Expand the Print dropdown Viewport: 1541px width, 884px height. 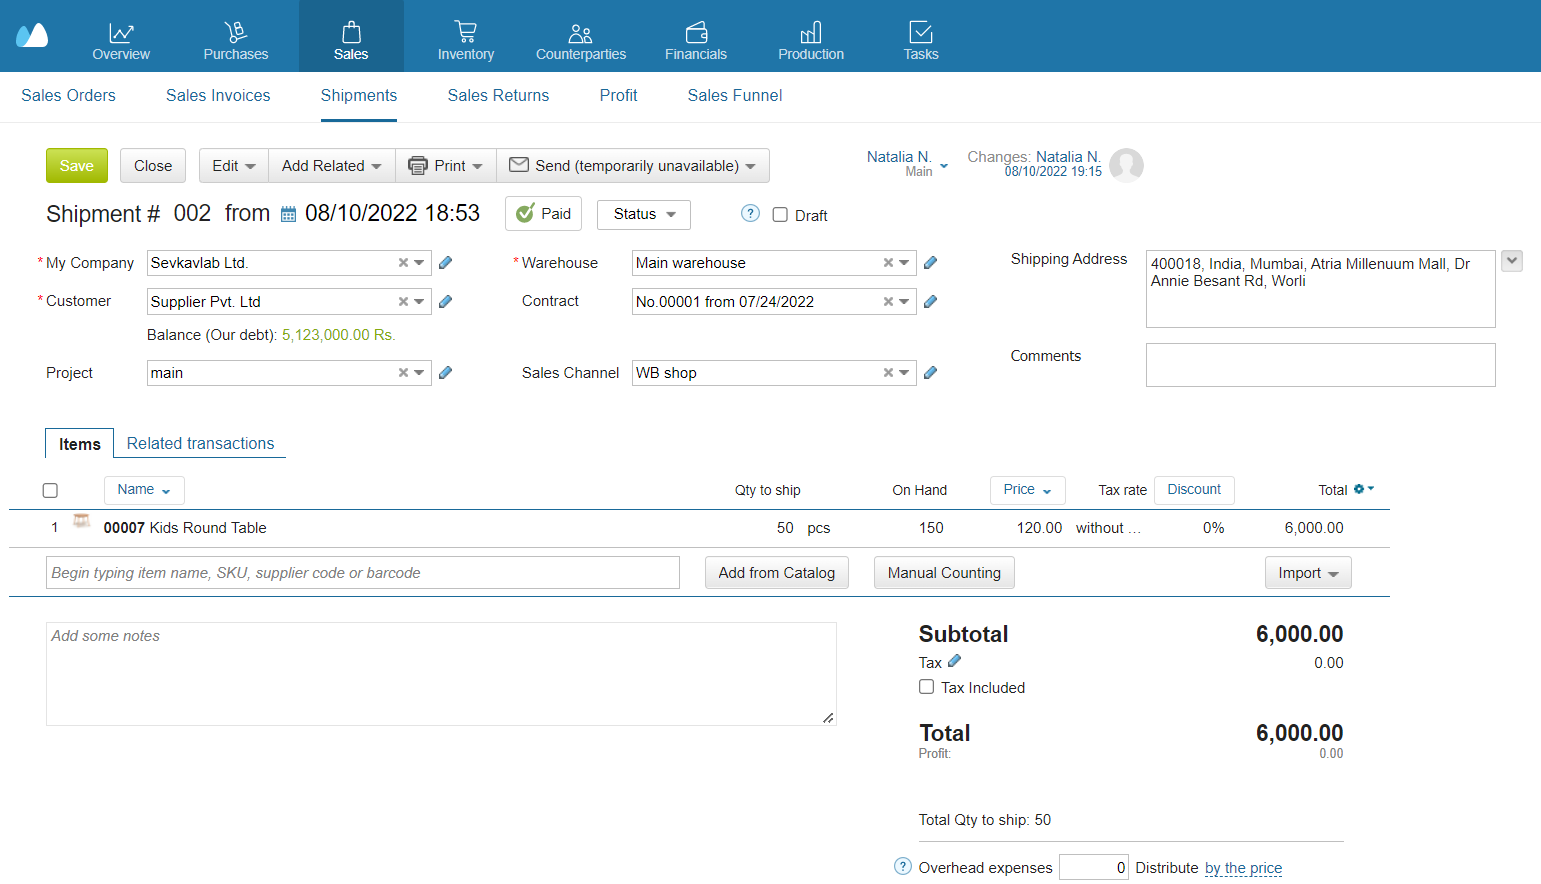click(x=446, y=166)
